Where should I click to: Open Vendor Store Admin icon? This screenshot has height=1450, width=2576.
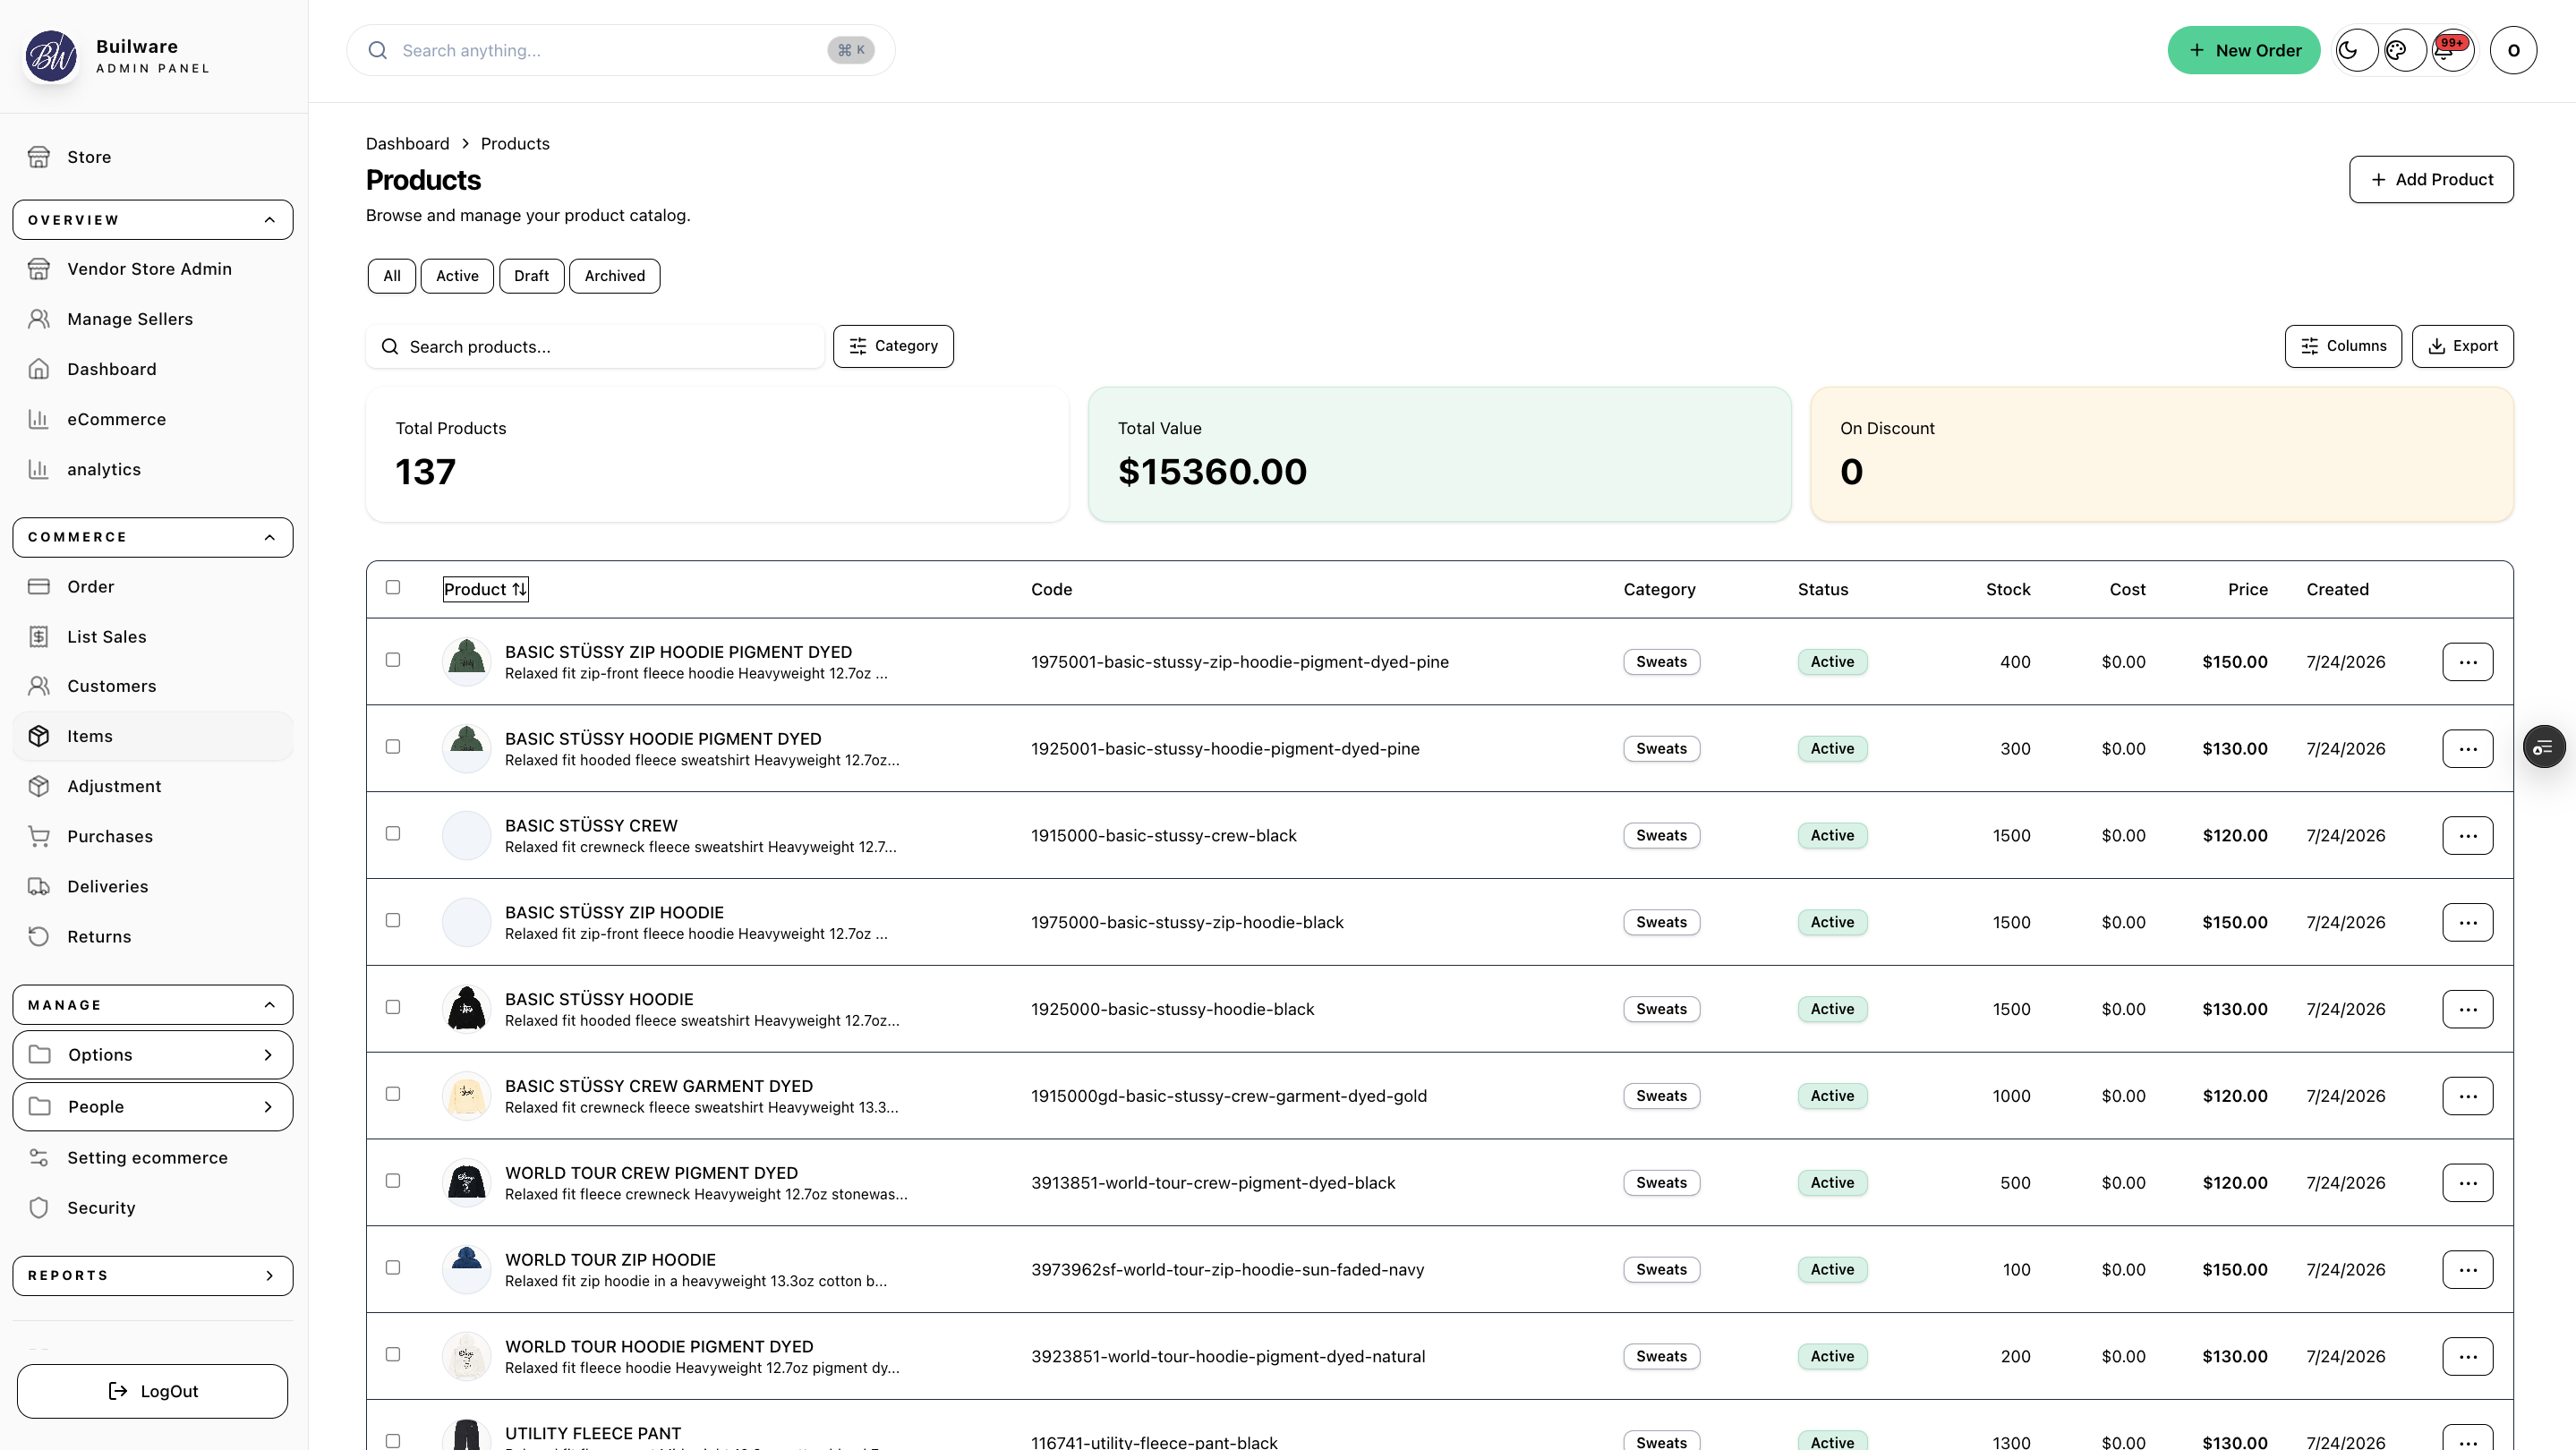point(39,269)
